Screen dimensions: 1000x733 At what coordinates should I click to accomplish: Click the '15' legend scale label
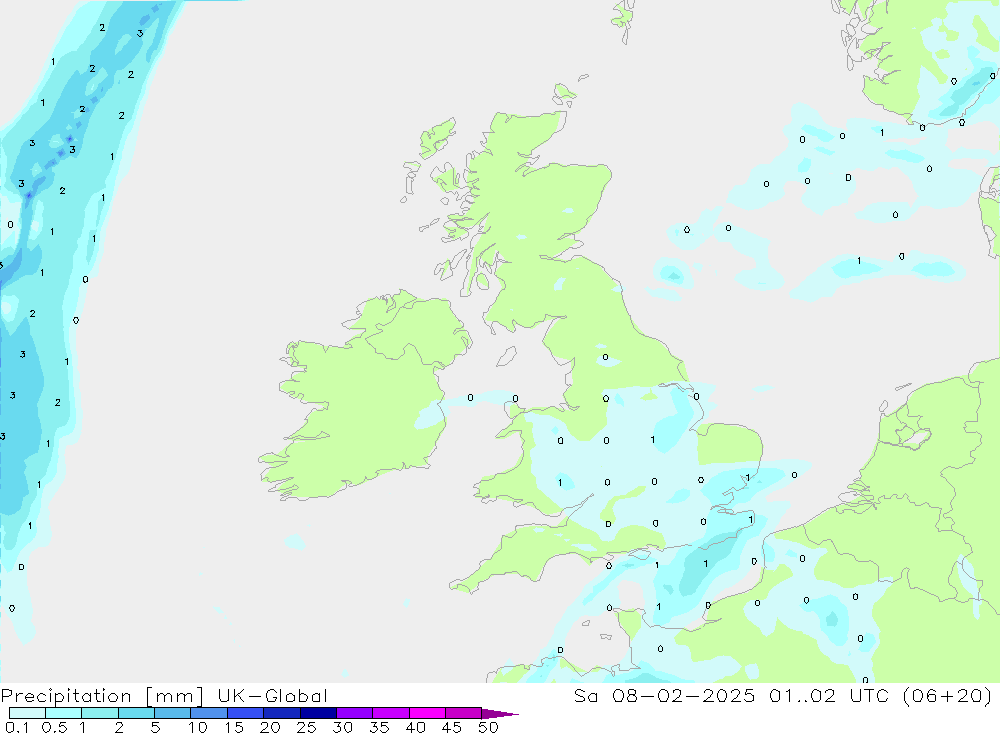(234, 727)
